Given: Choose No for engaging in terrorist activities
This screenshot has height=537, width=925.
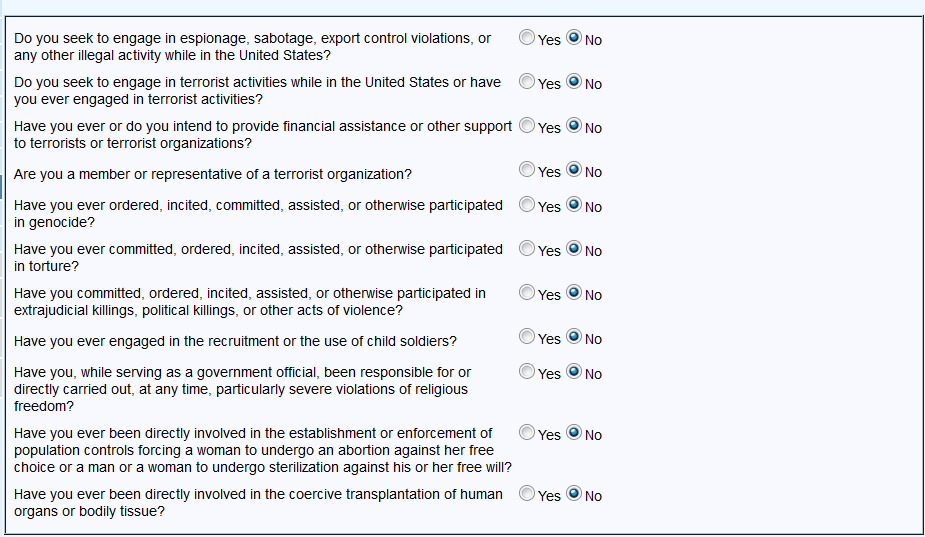Looking at the screenshot, I should (x=574, y=82).
